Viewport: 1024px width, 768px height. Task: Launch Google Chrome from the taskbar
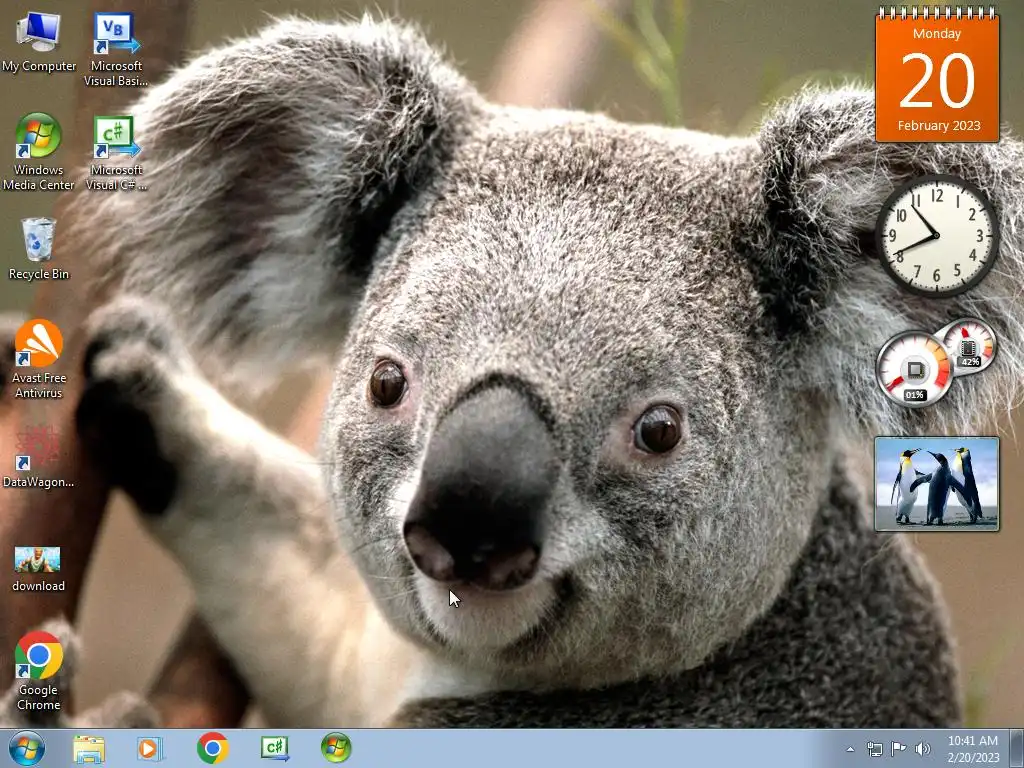pos(212,749)
